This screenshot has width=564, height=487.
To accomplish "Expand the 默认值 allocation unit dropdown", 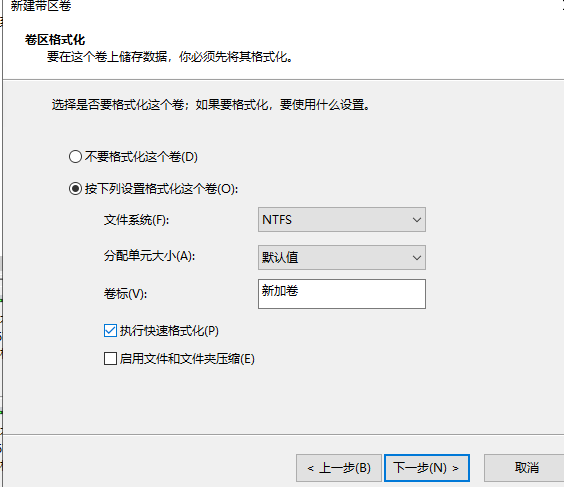I will 342,258.
